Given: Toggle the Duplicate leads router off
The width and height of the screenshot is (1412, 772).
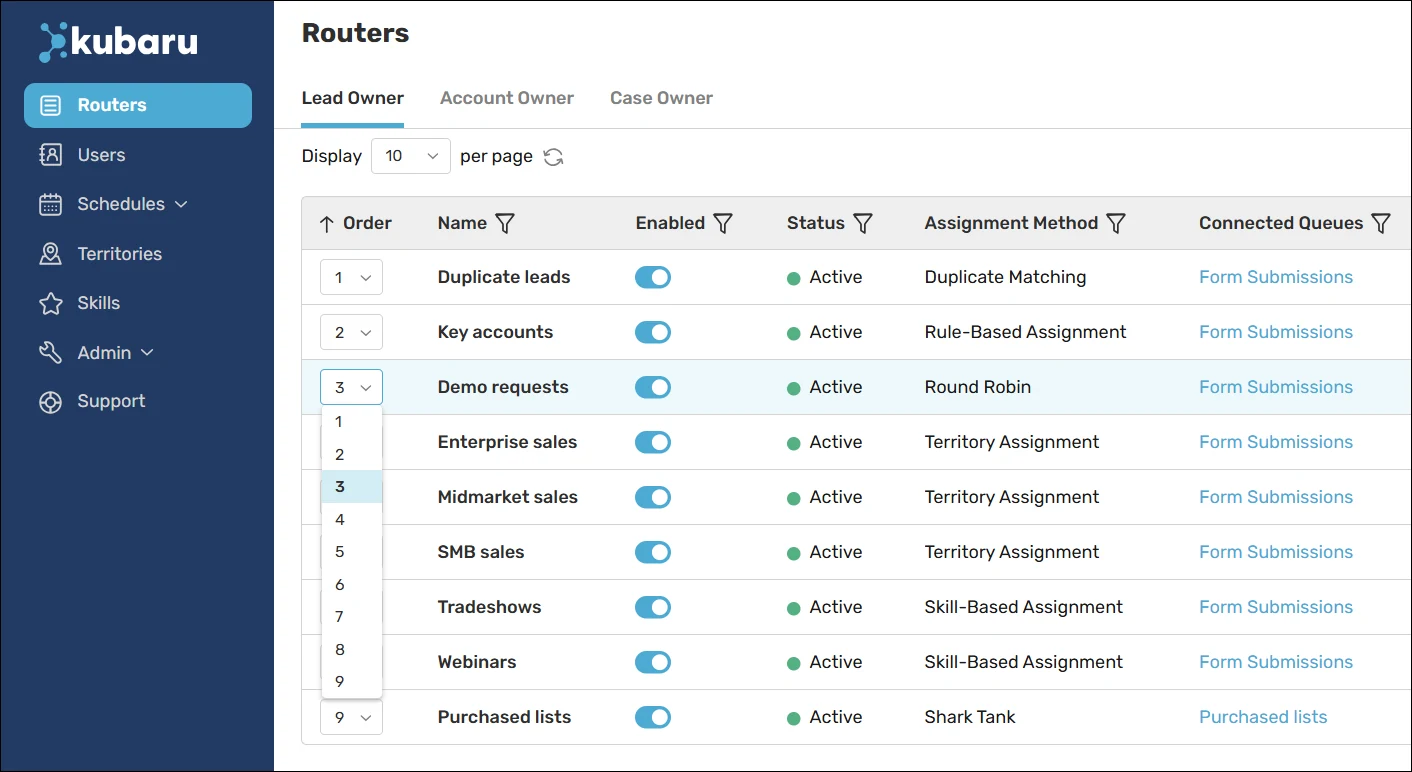Looking at the screenshot, I should (653, 278).
